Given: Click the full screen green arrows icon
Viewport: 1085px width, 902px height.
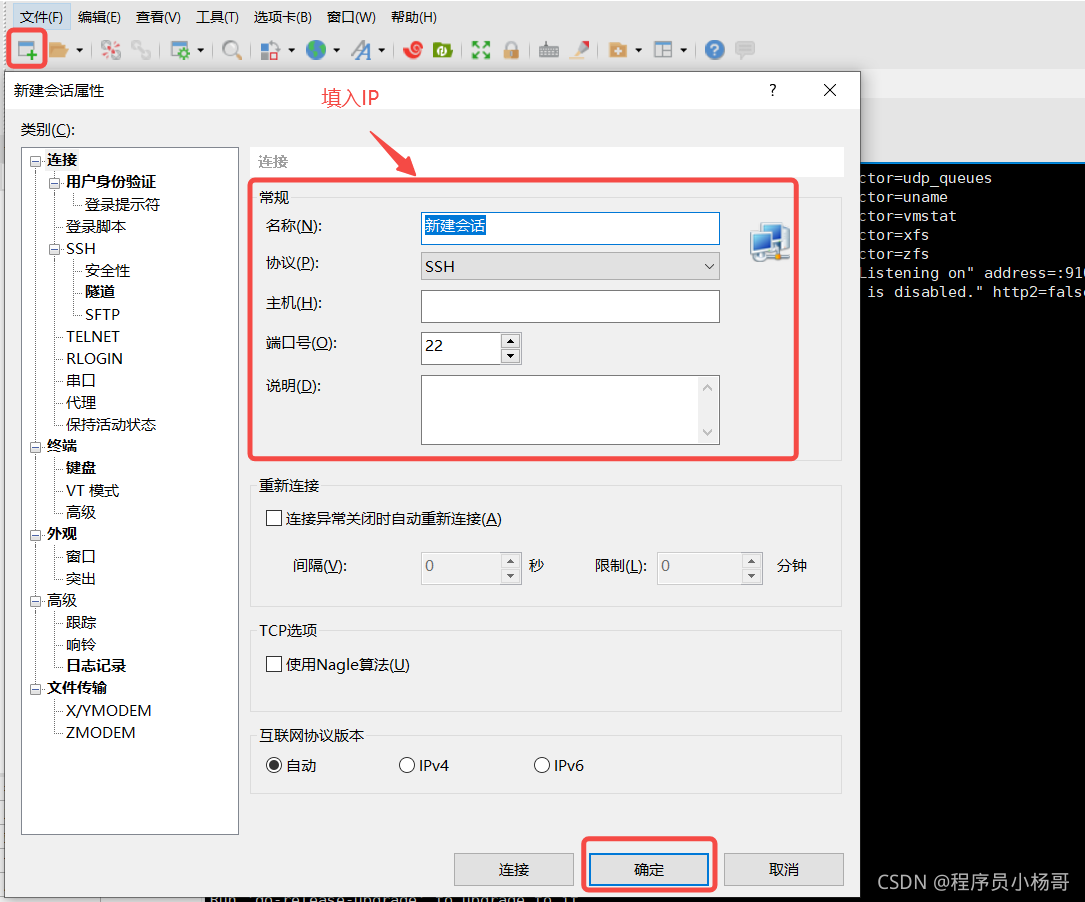Looking at the screenshot, I should pos(481,50).
